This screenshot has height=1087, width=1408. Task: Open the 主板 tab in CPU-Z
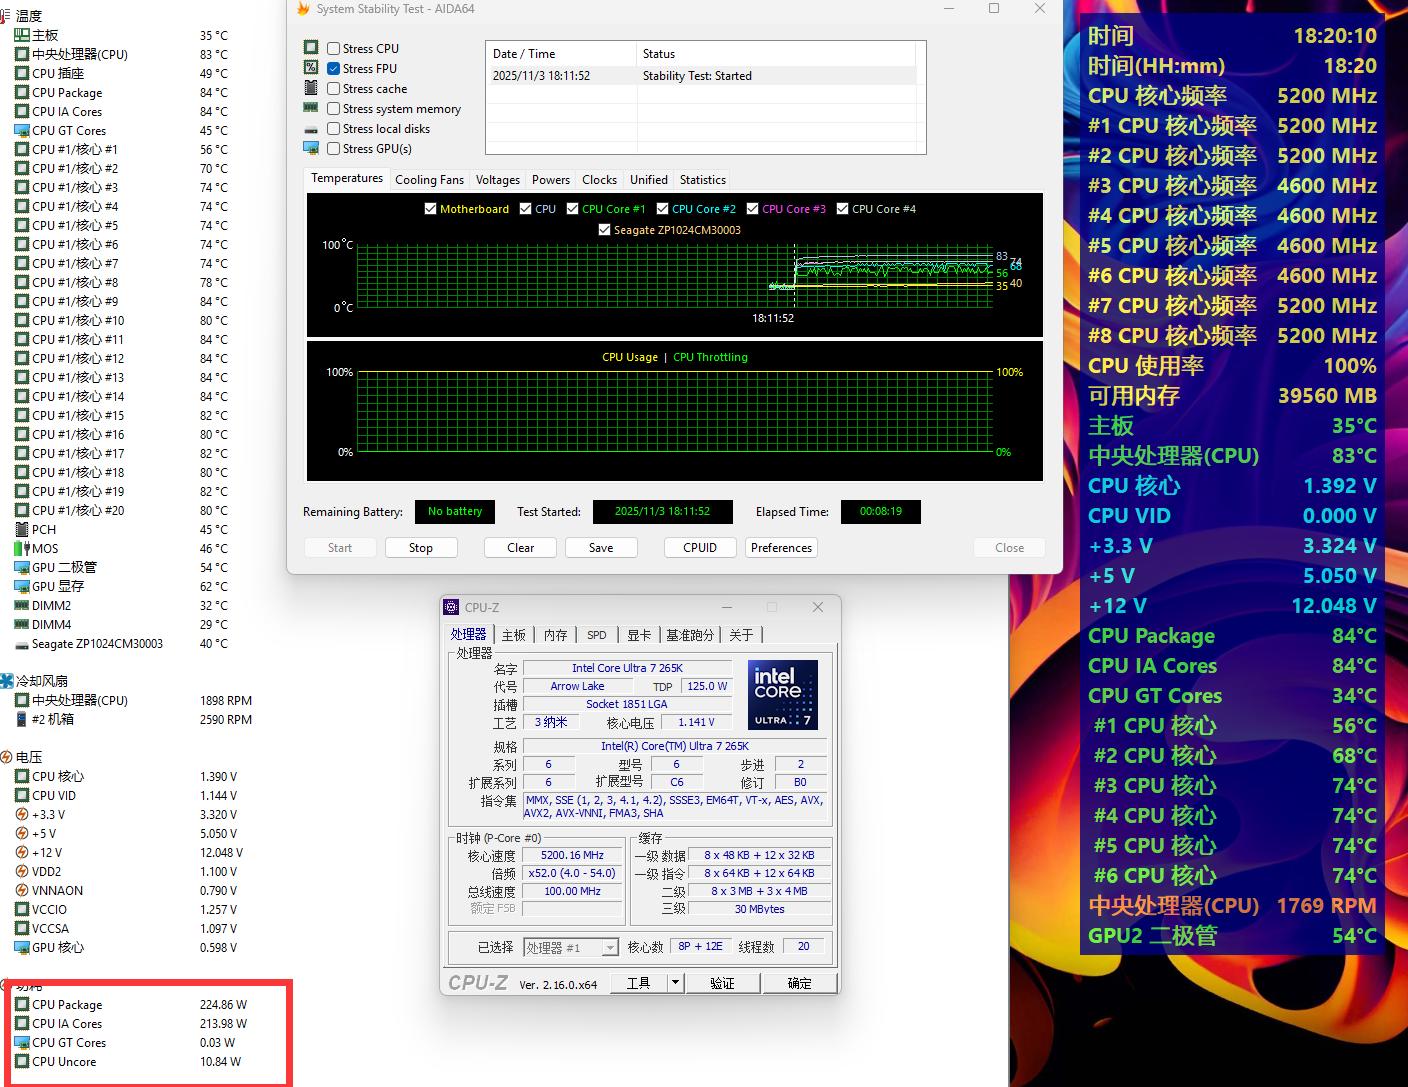pyautogui.click(x=514, y=635)
